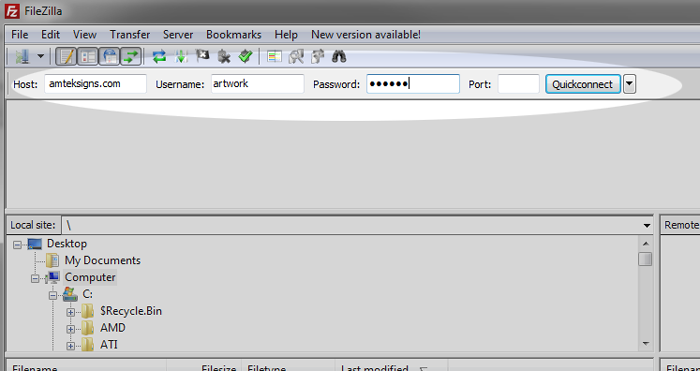Toggle local directory tree display icon

click(88, 57)
